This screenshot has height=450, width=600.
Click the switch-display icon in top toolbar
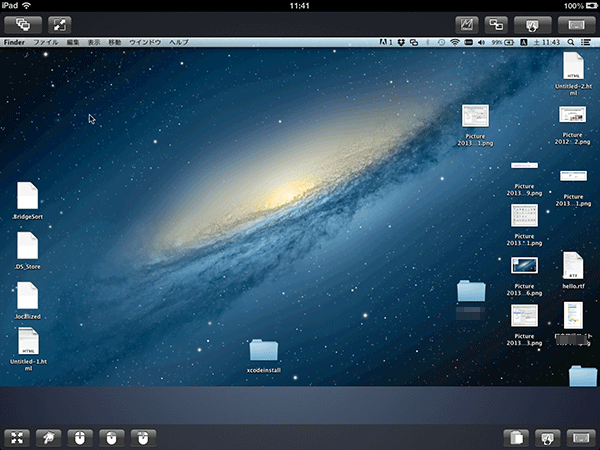(496, 25)
